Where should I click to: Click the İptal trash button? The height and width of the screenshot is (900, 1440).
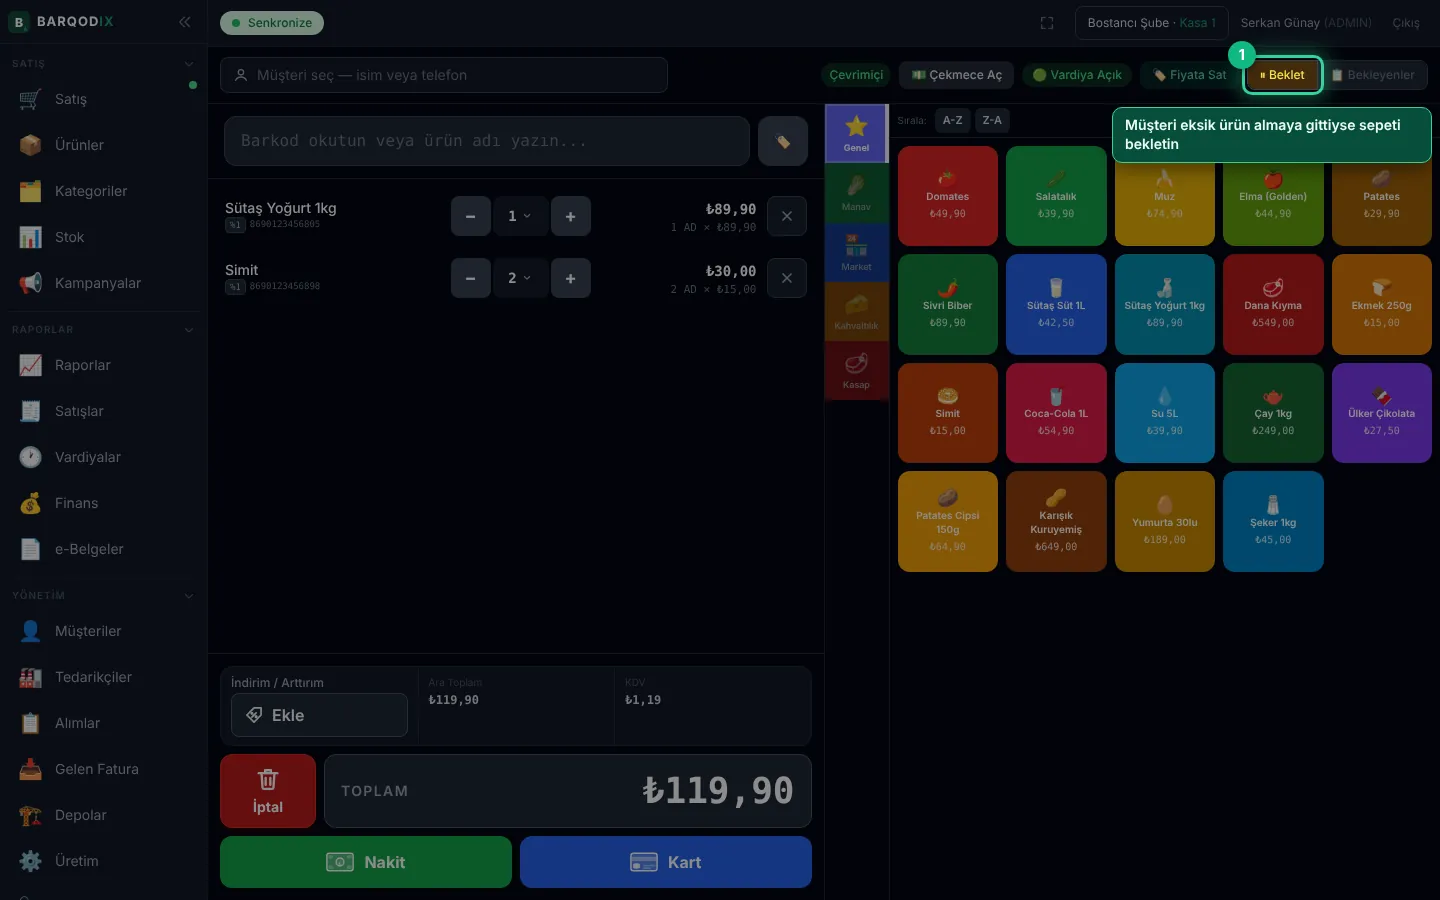coord(268,791)
